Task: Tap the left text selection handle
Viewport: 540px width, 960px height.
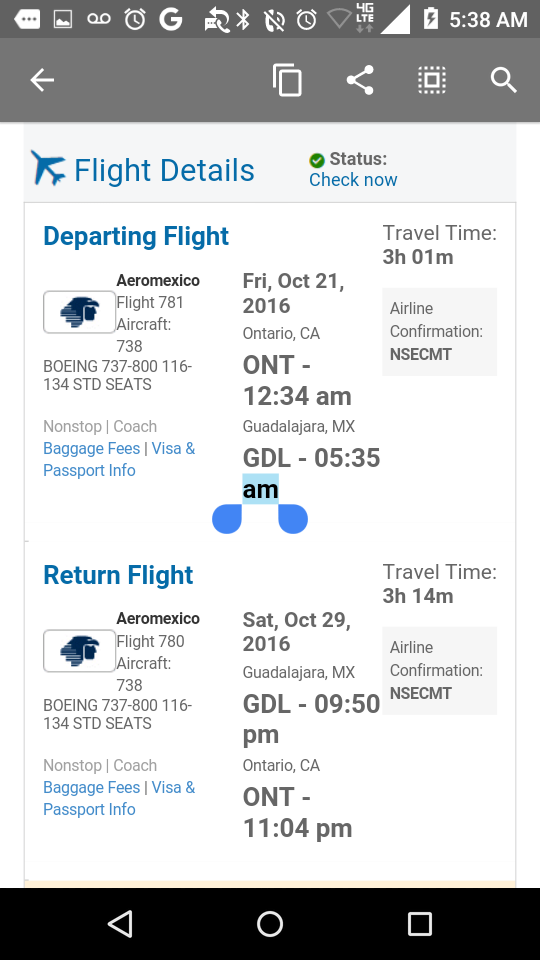Action: [x=227, y=519]
